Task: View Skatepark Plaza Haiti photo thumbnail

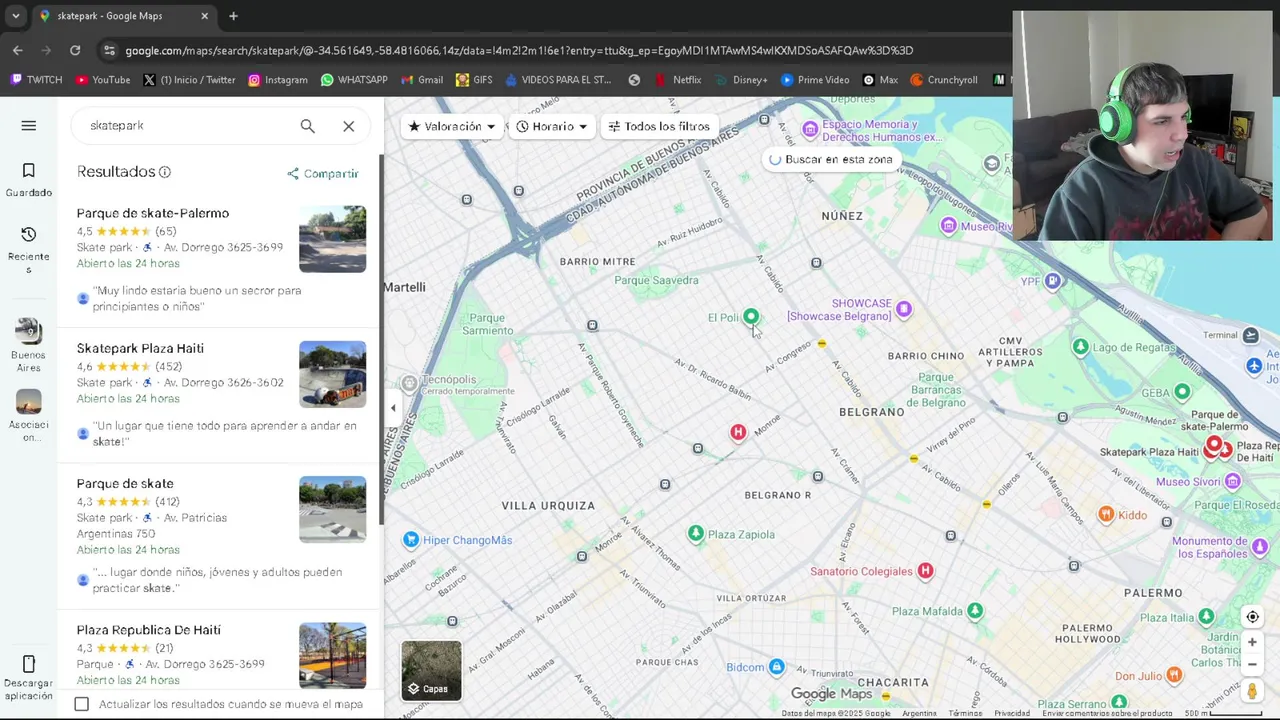Action: [332, 374]
